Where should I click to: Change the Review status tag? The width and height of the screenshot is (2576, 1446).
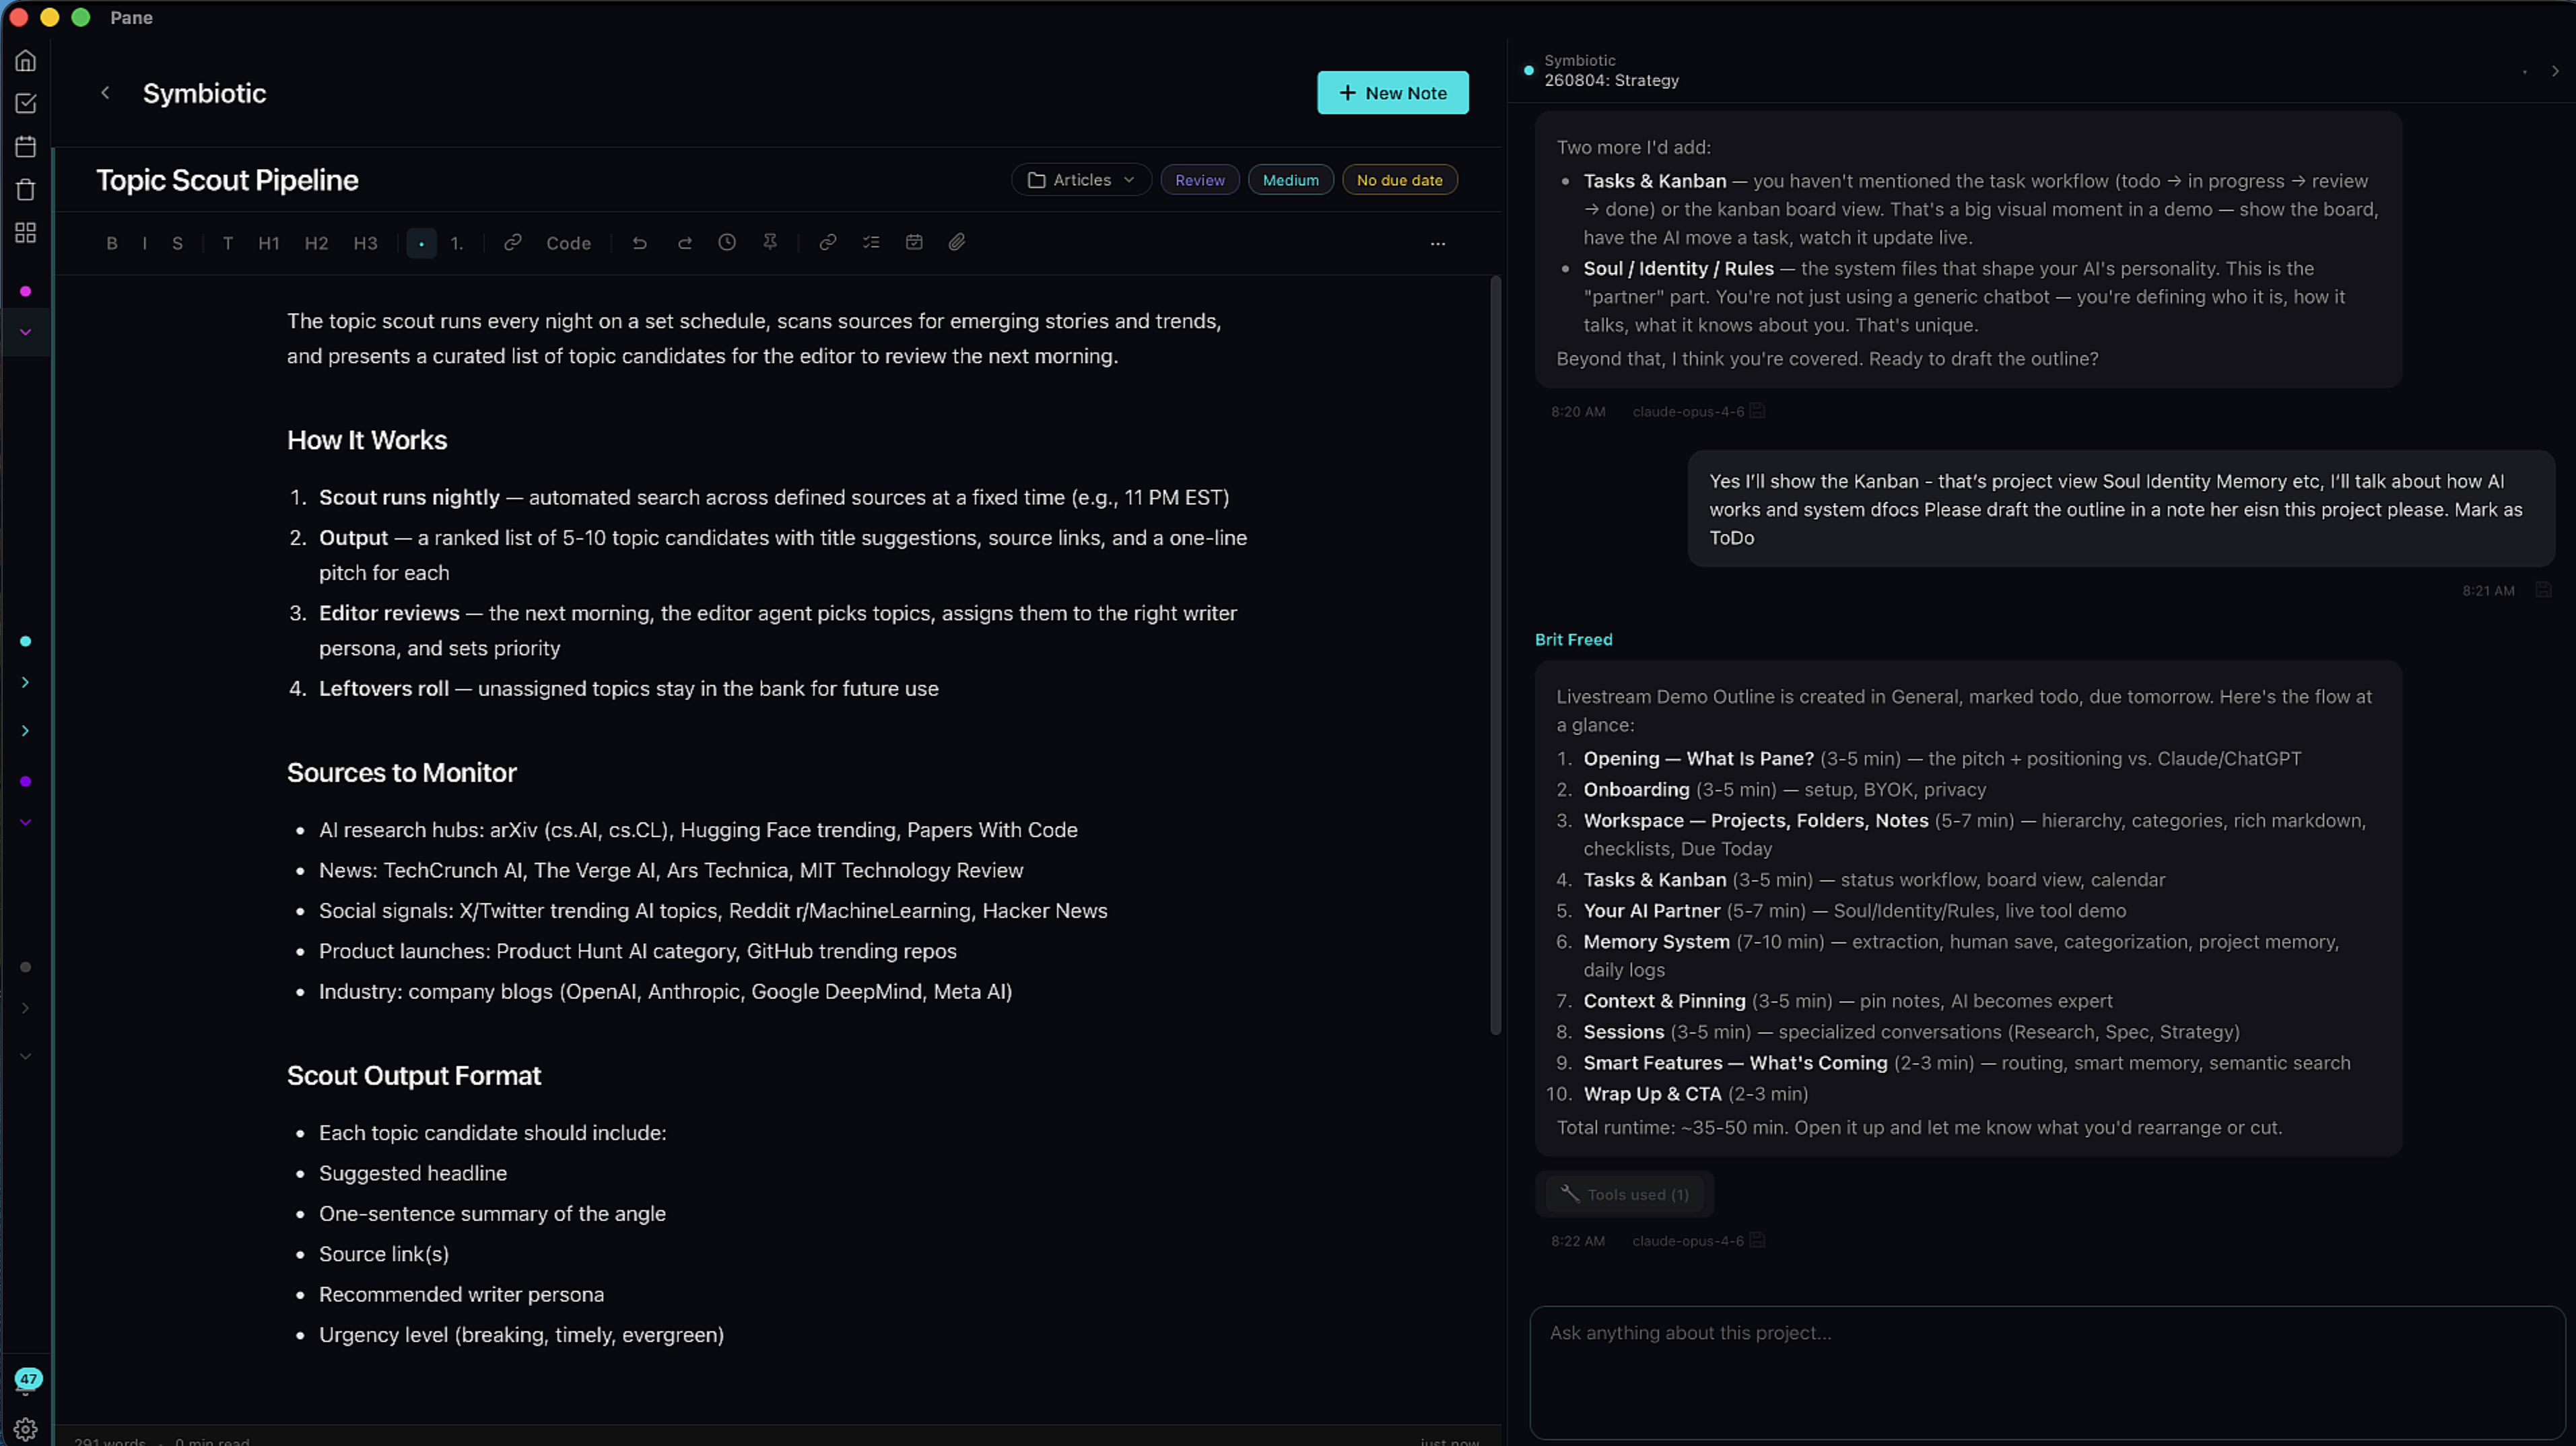[x=1200, y=180]
